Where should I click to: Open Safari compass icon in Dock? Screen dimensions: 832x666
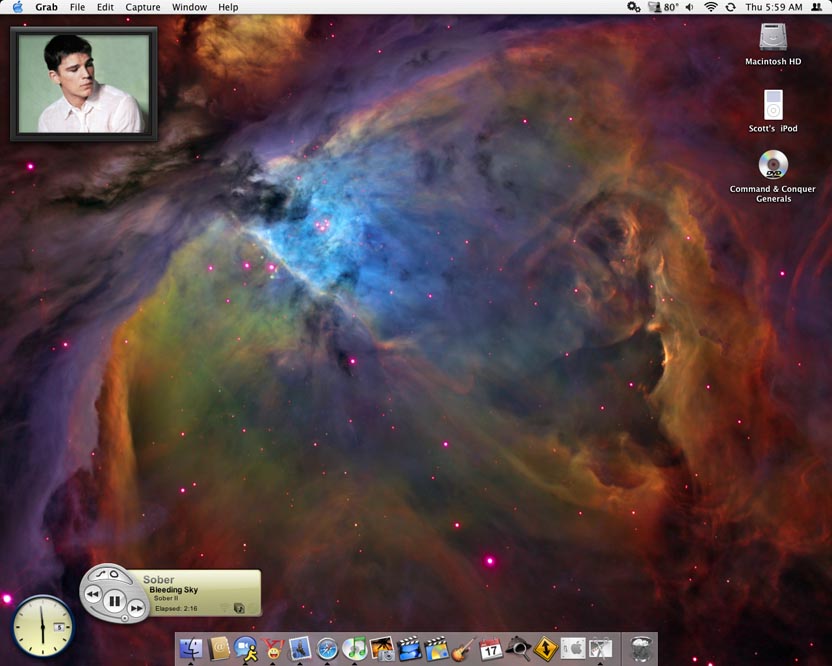pos(327,648)
